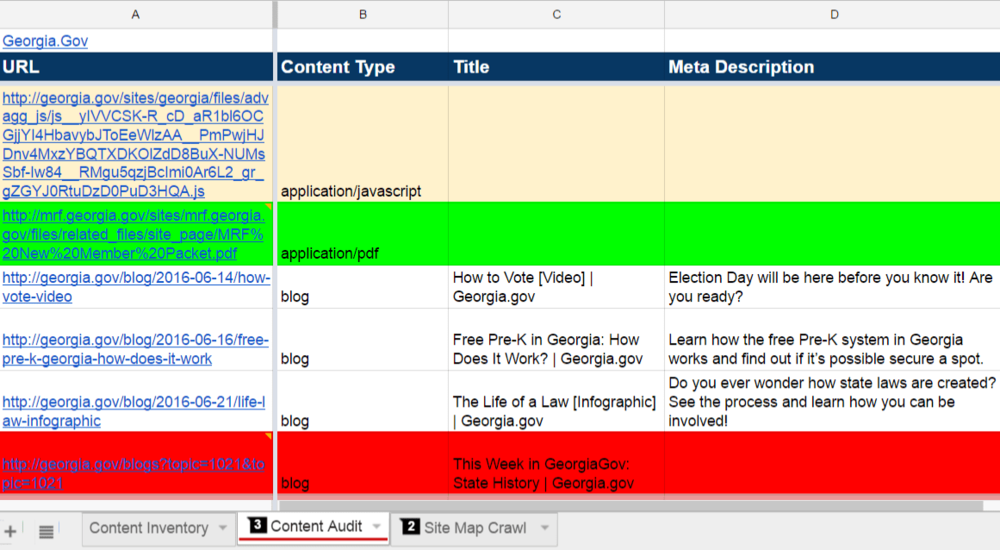Viewport: 1000px width, 550px height.
Task: Open the advagg_js JavaScript file URL link
Action: click(x=135, y=144)
